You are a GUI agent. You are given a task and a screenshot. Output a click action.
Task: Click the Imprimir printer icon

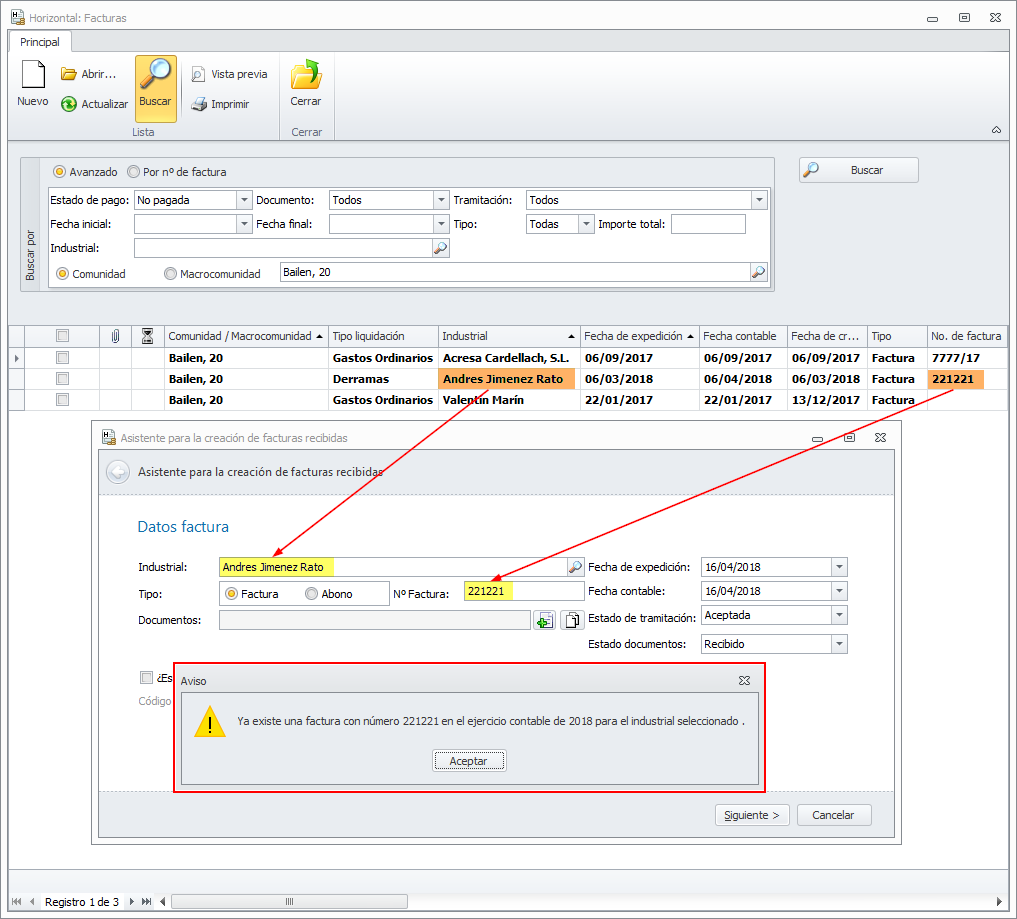click(x=199, y=104)
